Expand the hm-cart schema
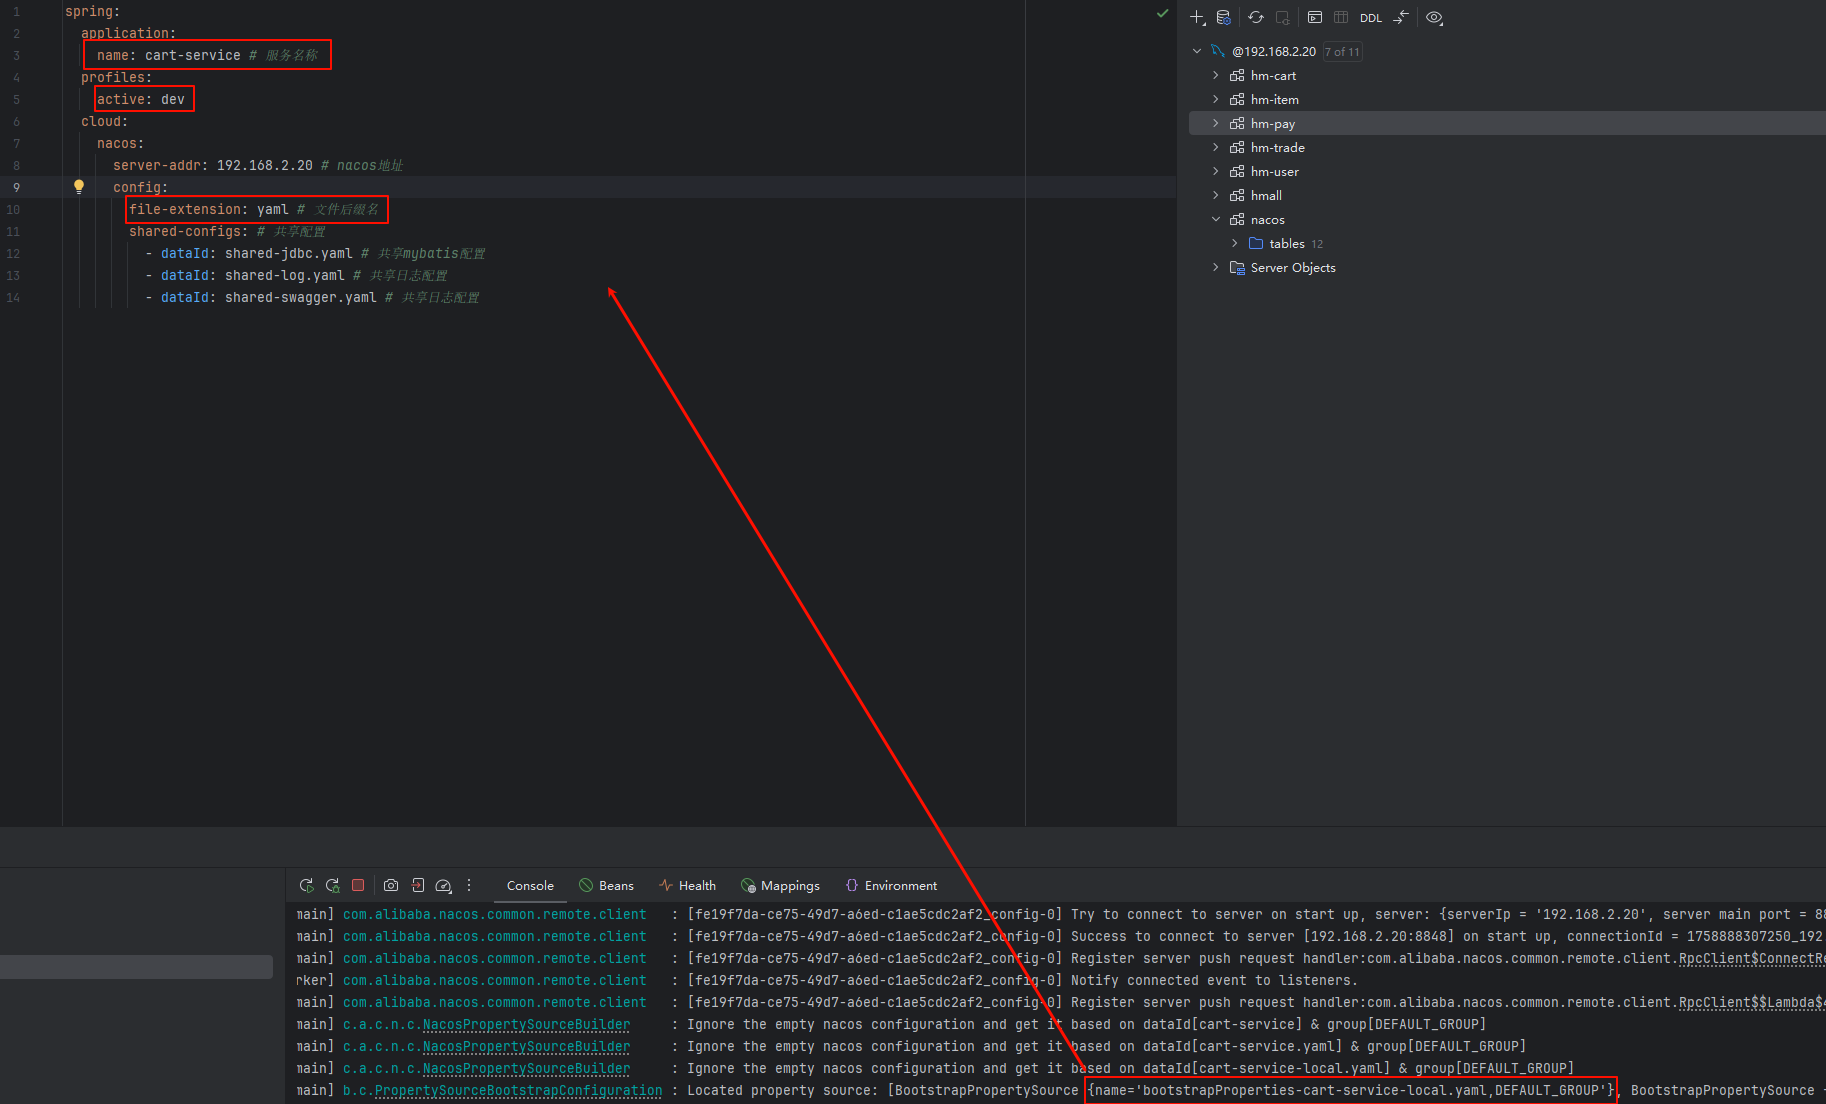 (x=1216, y=75)
